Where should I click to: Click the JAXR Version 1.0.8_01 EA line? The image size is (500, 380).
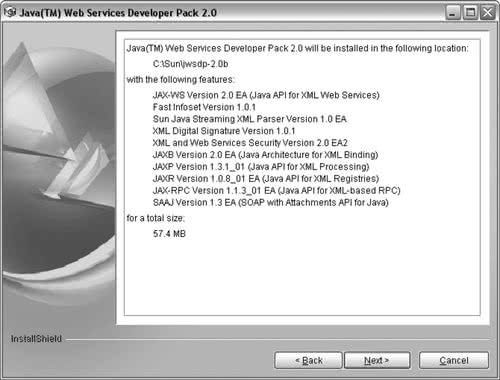tap(266, 179)
